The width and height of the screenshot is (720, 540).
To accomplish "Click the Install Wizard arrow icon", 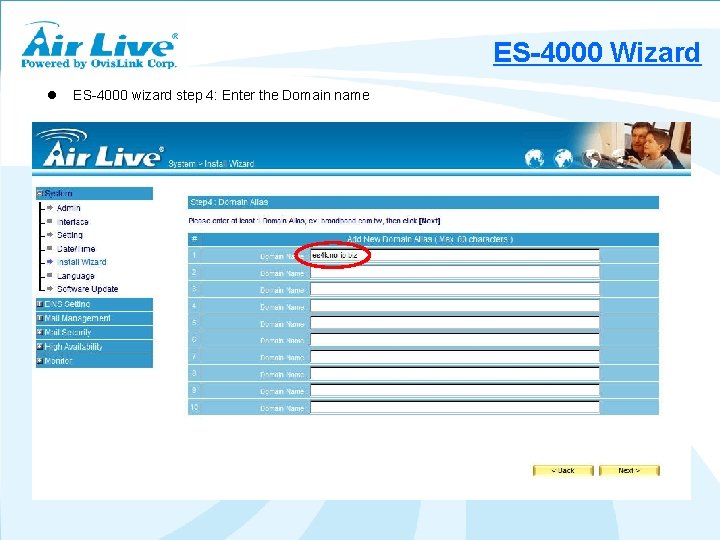I will click(x=50, y=262).
